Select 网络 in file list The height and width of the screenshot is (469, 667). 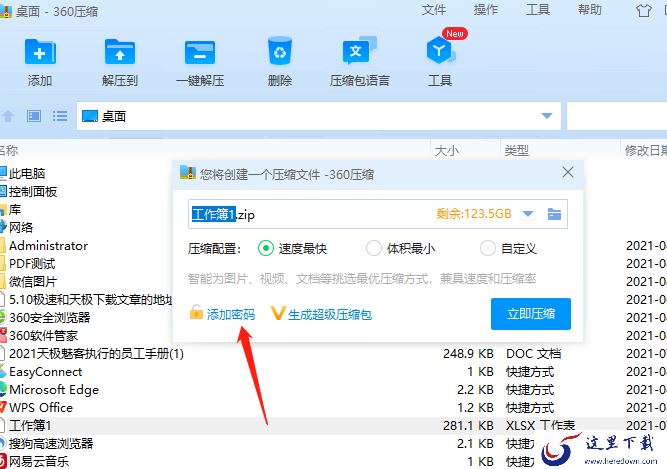click(x=21, y=227)
